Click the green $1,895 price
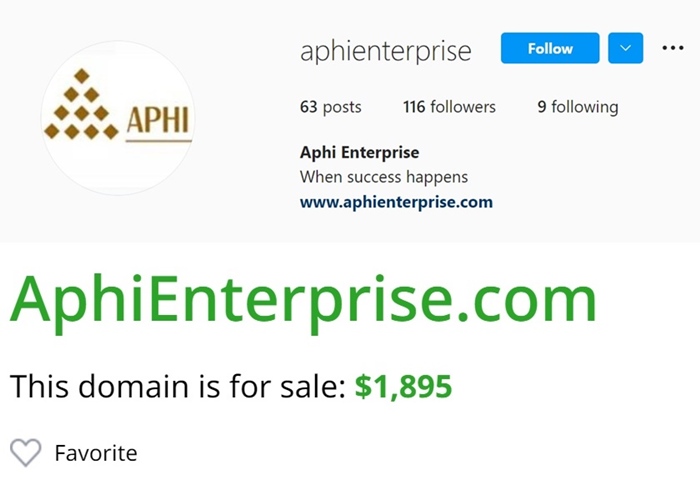 coord(403,385)
